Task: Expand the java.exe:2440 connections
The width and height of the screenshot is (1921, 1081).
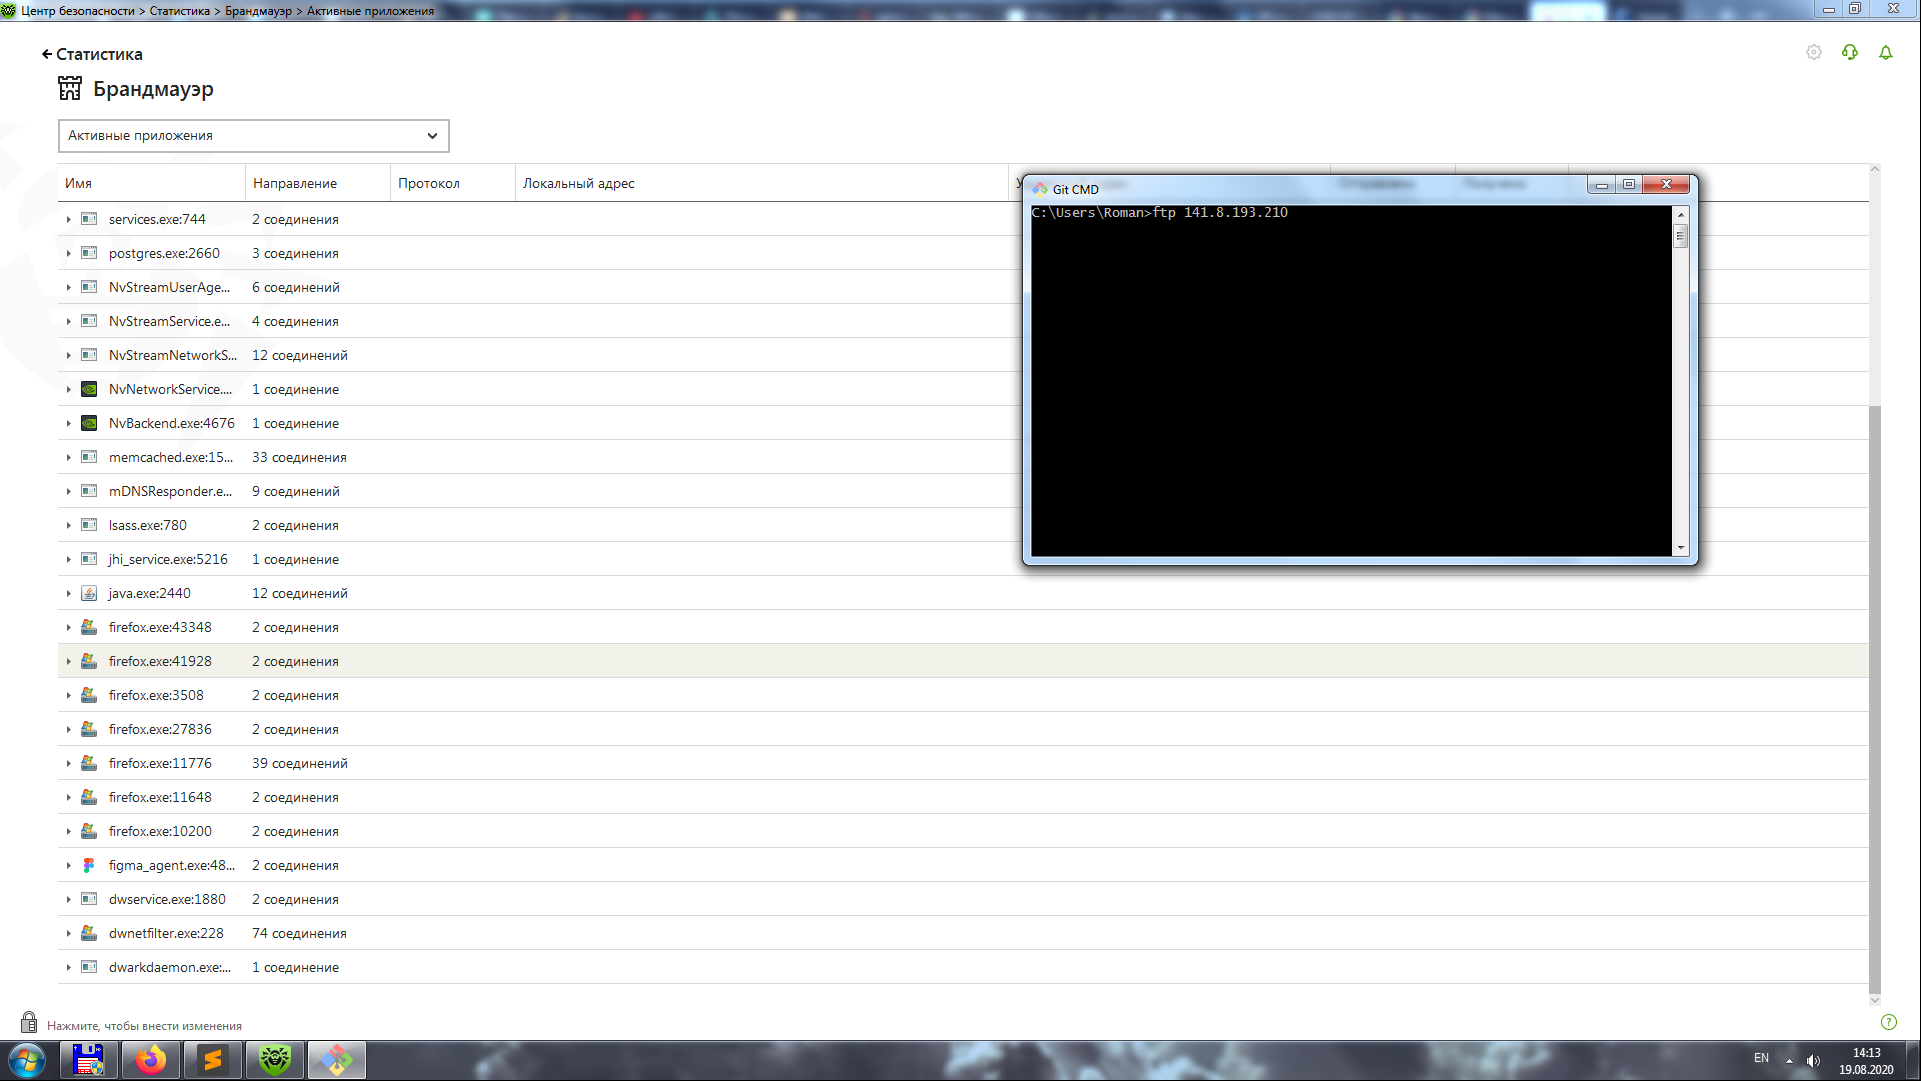Action: (69, 594)
